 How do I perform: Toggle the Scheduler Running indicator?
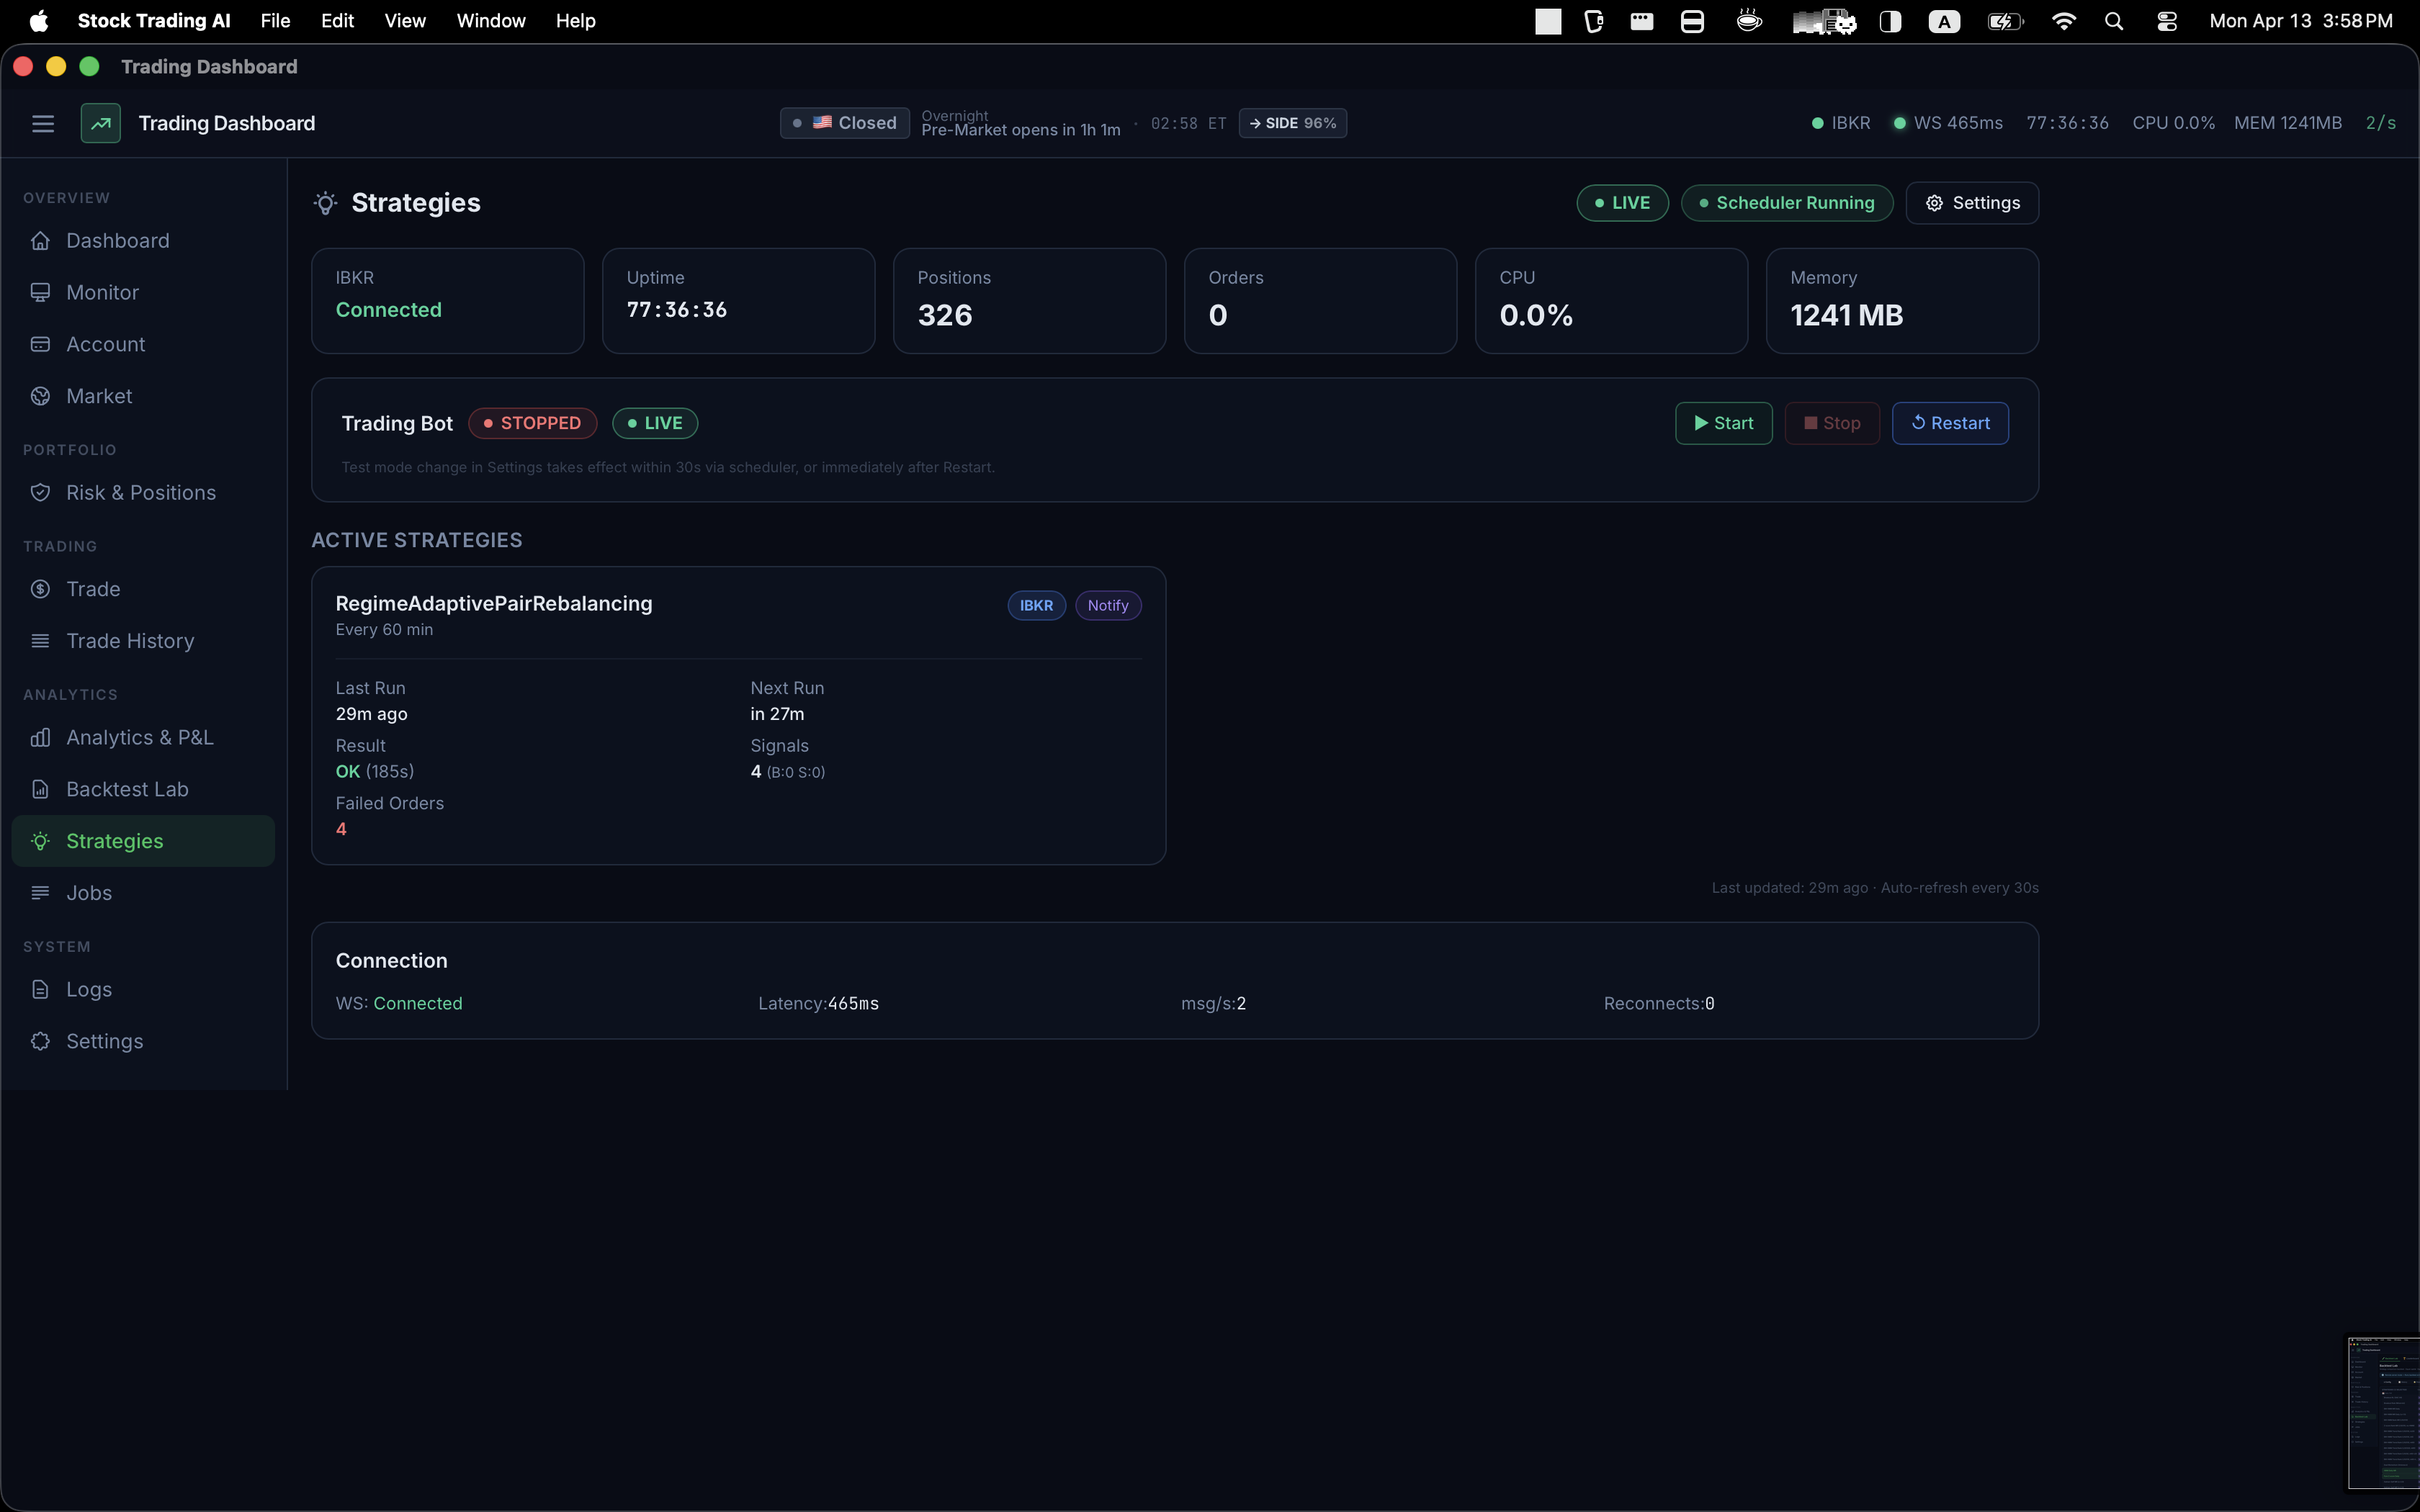(x=1786, y=202)
